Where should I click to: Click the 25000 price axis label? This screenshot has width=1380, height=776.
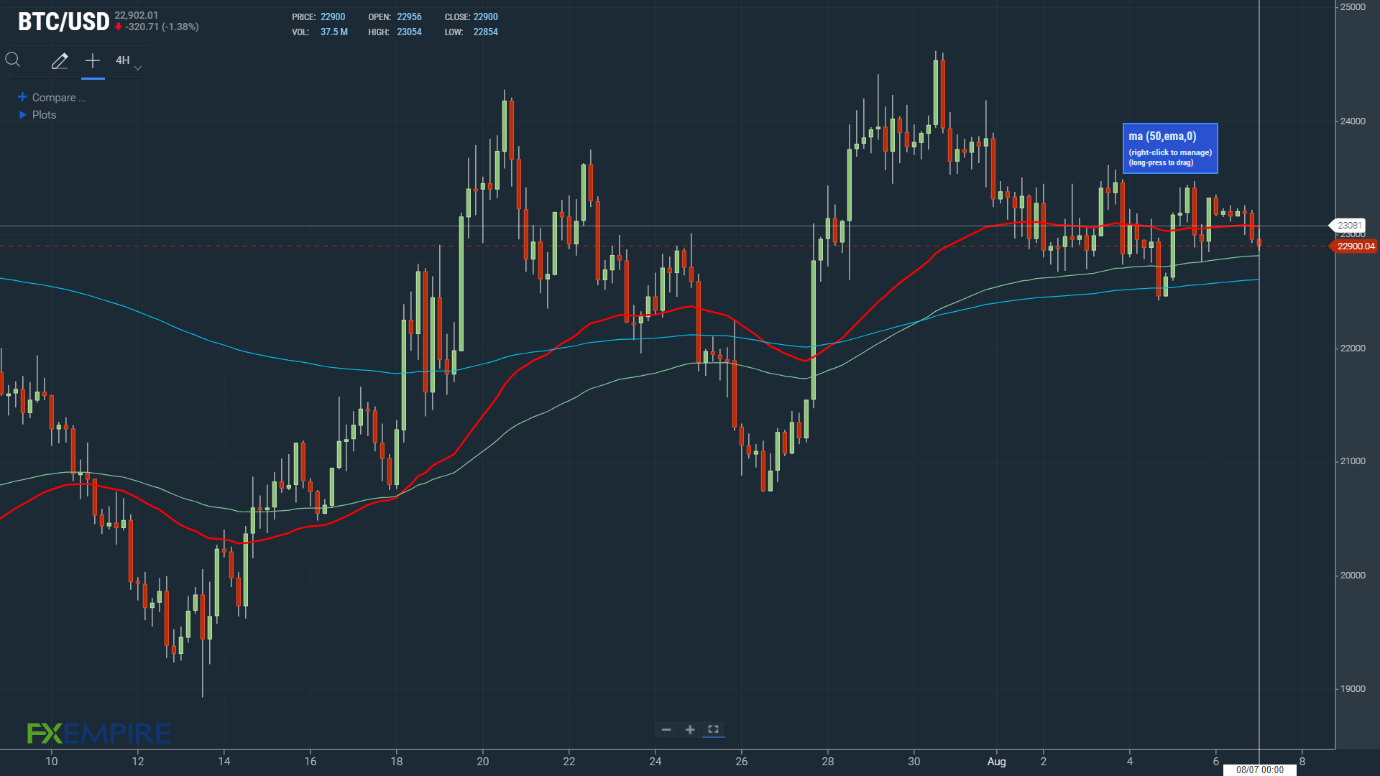[1353, 8]
